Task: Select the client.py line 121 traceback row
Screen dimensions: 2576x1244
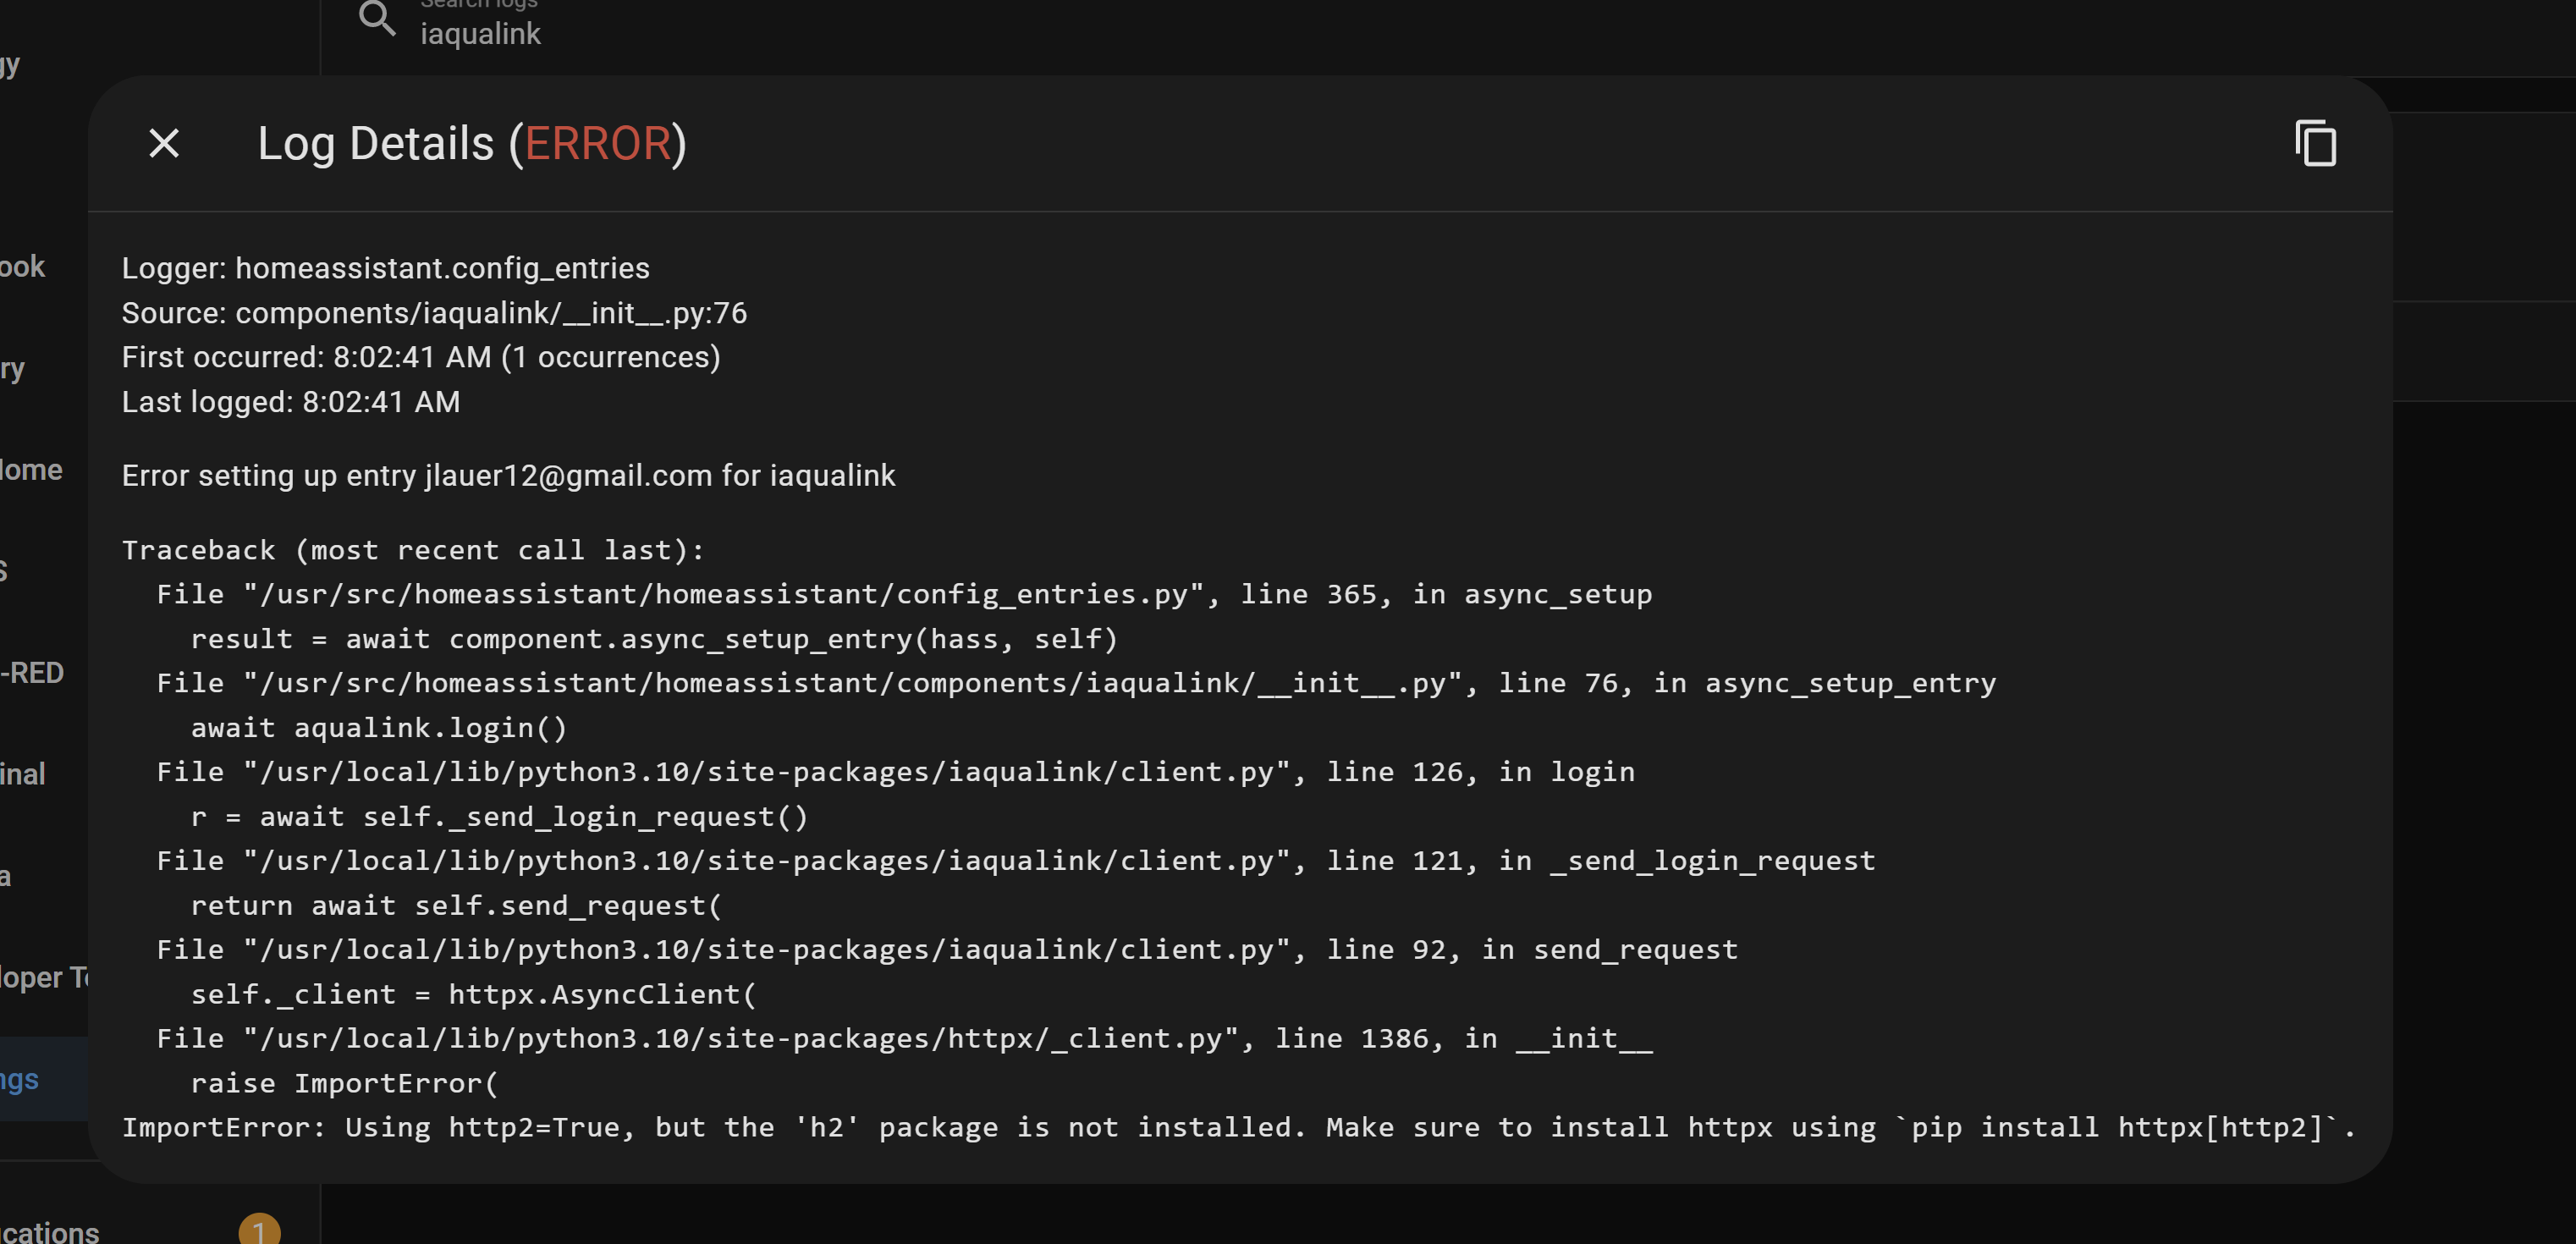Action: click(1015, 861)
